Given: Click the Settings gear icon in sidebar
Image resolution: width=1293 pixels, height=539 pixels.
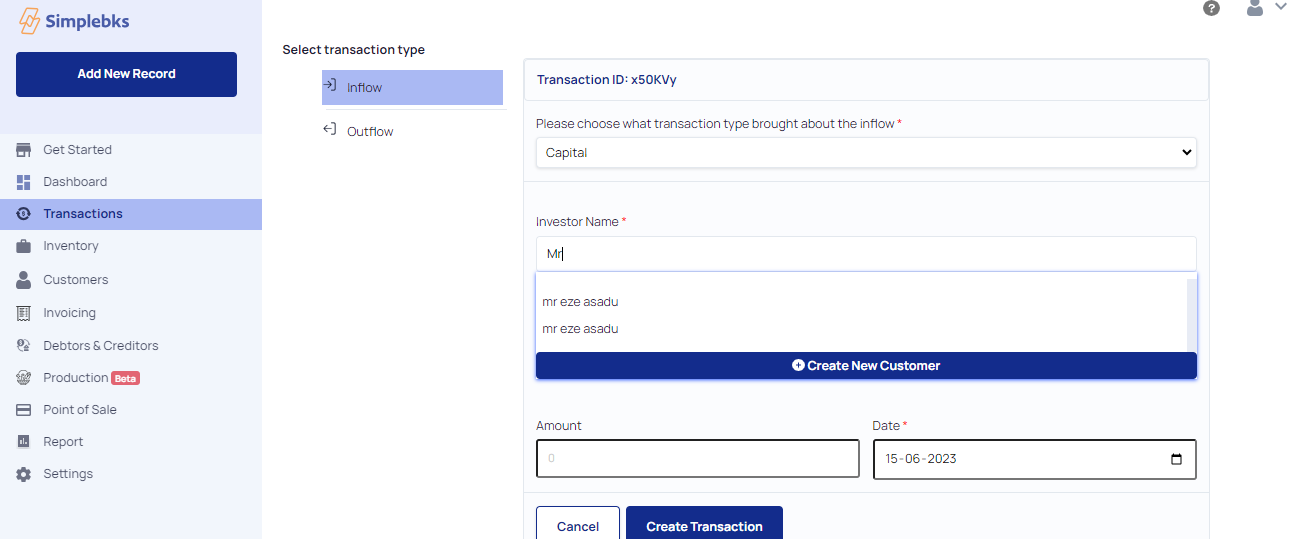Looking at the screenshot, I should point(24,474).
